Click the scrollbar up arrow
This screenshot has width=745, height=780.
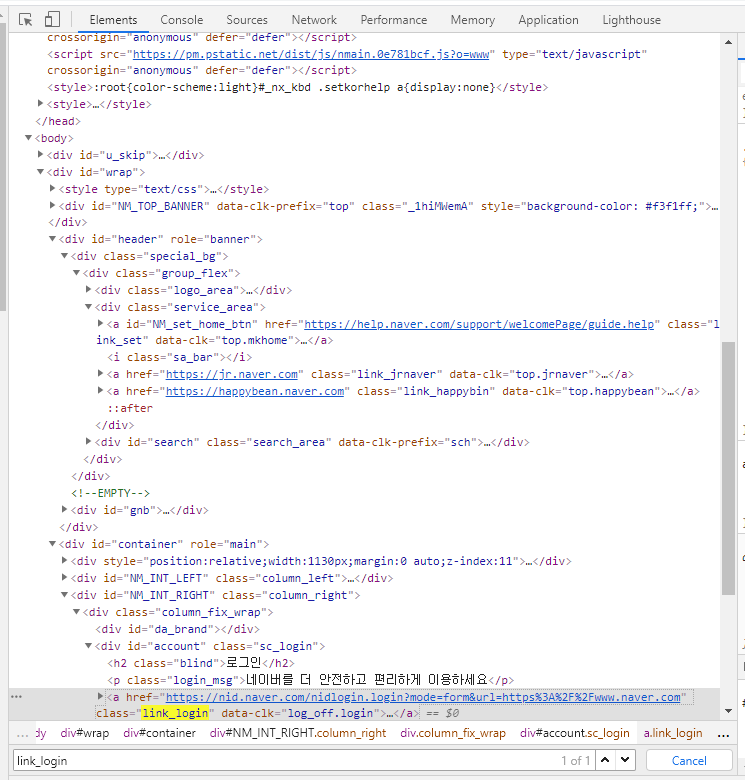pos(729,42)
